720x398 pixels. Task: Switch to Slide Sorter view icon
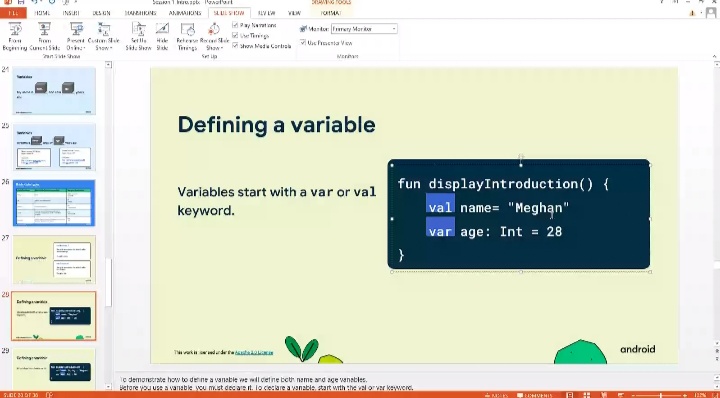pos(586,395)
